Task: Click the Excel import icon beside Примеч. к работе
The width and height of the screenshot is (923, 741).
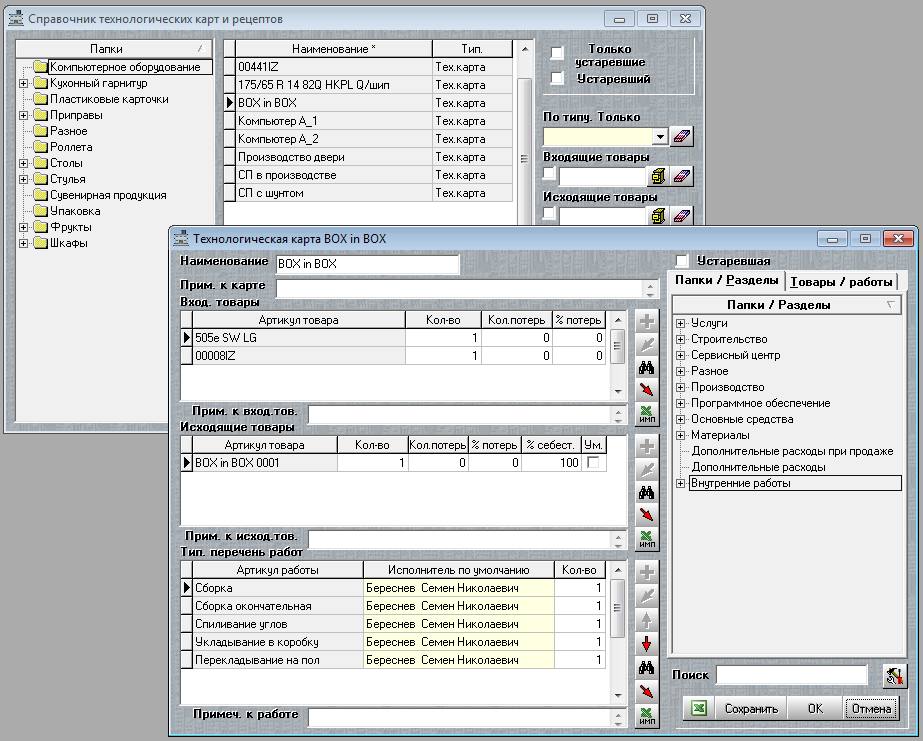Action: click(646, 715)
